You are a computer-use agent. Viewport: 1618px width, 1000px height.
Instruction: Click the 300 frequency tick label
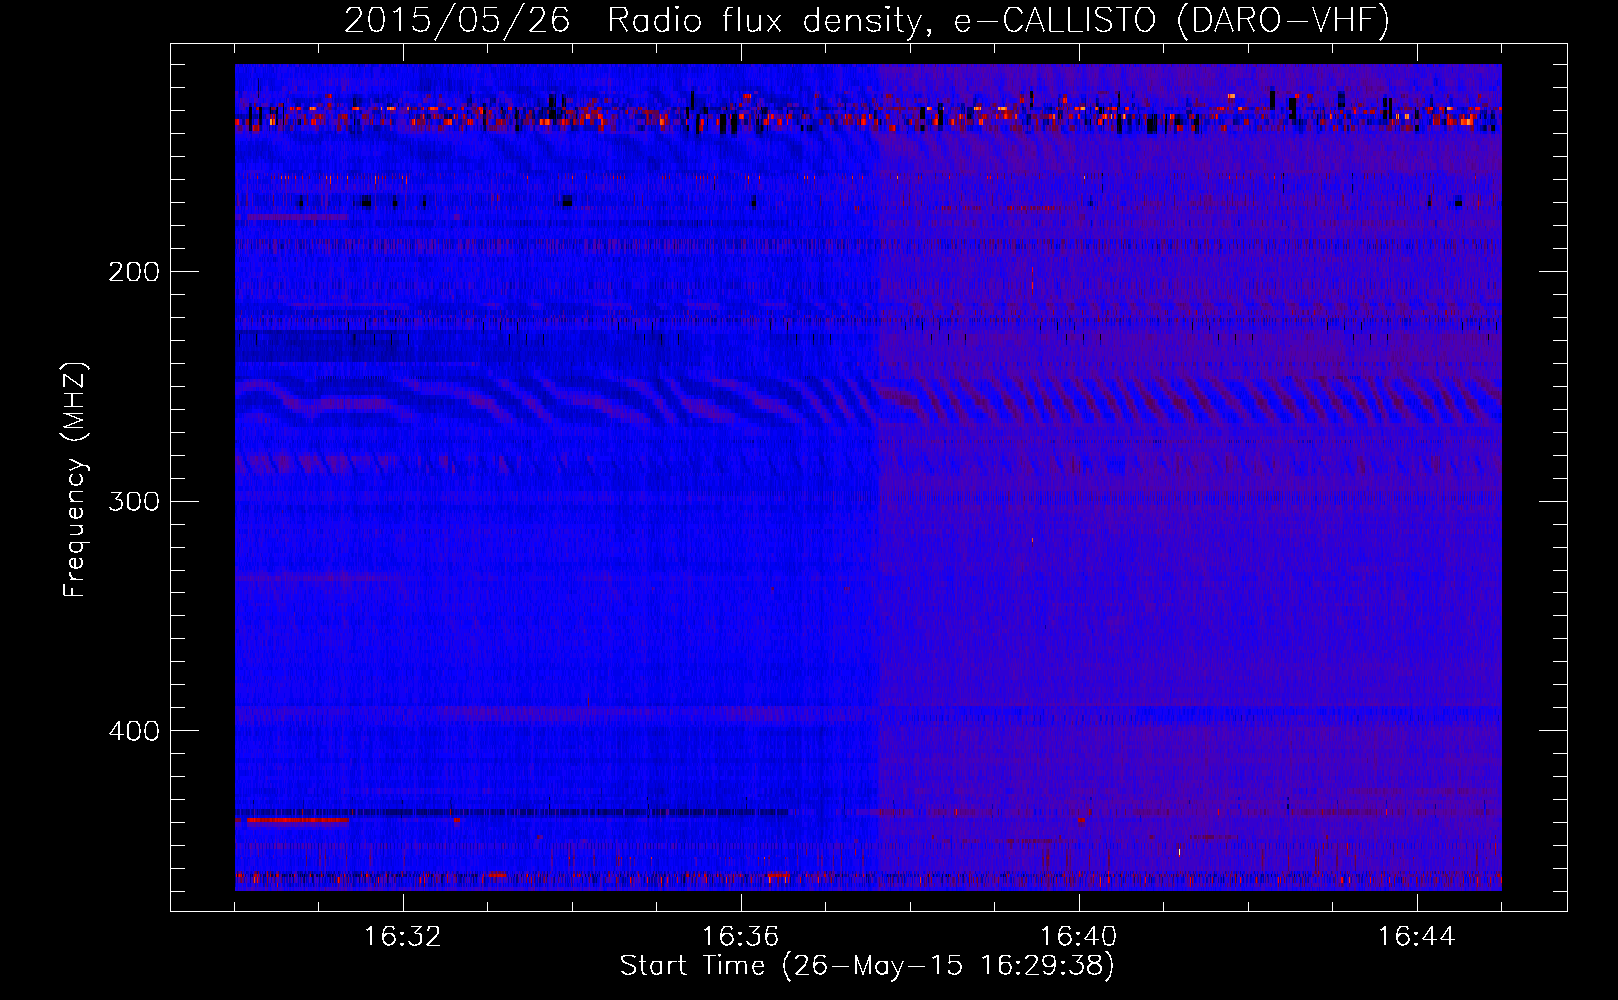(x=134, y=501)
